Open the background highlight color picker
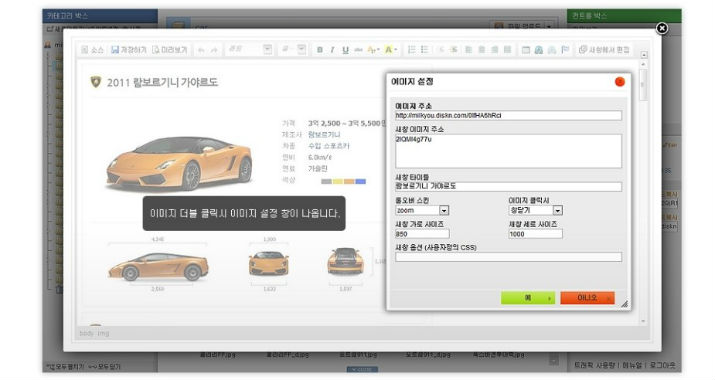This screenshot has height=380, width=715. click(391, 50)
